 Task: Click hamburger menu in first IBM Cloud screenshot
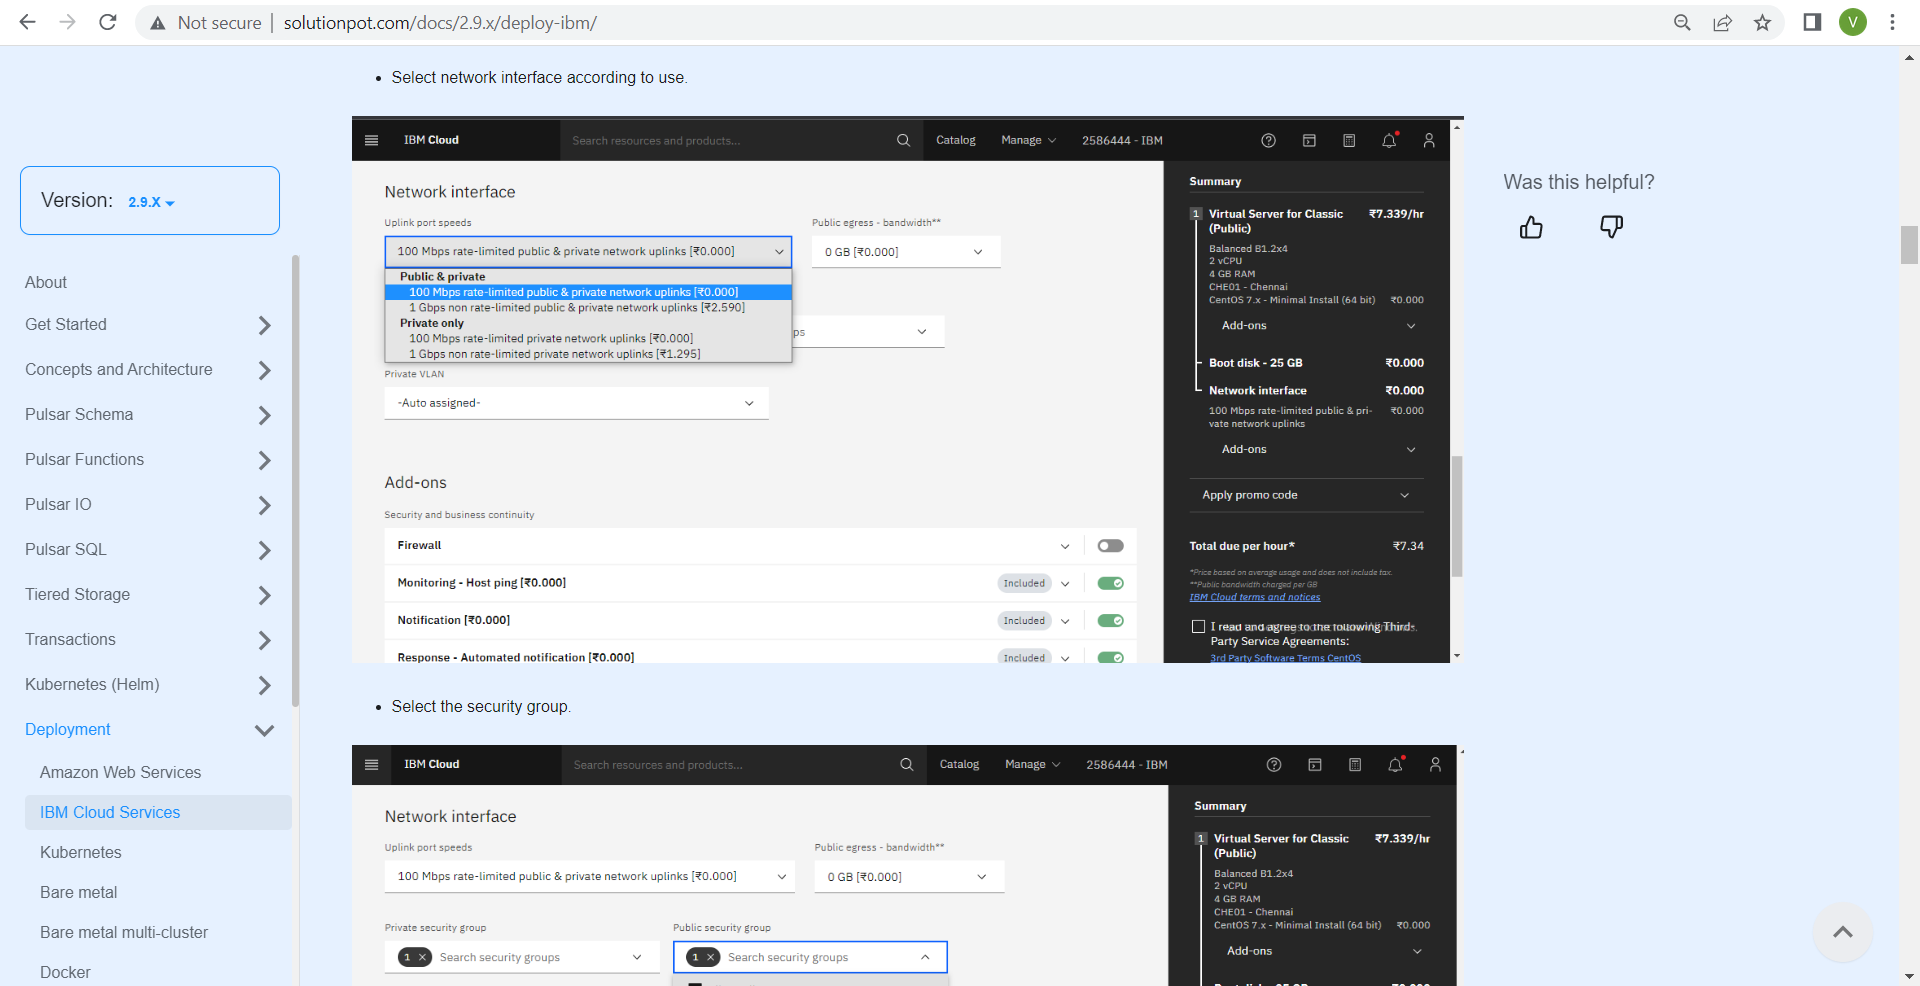click(372, 140)
